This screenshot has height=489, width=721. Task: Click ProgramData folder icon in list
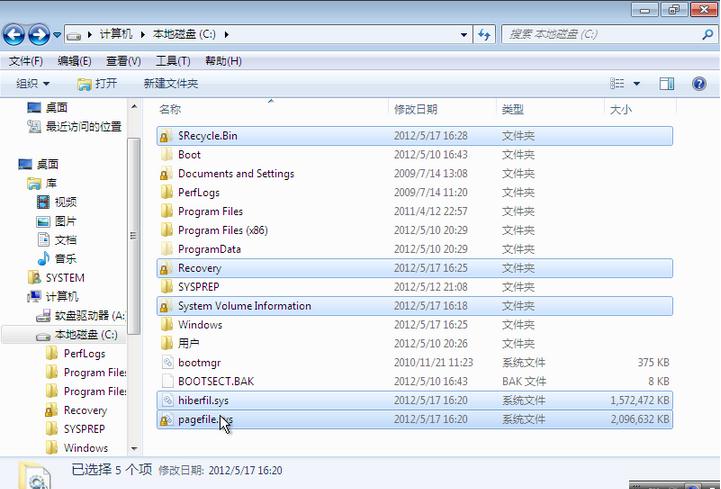[166, 249]
